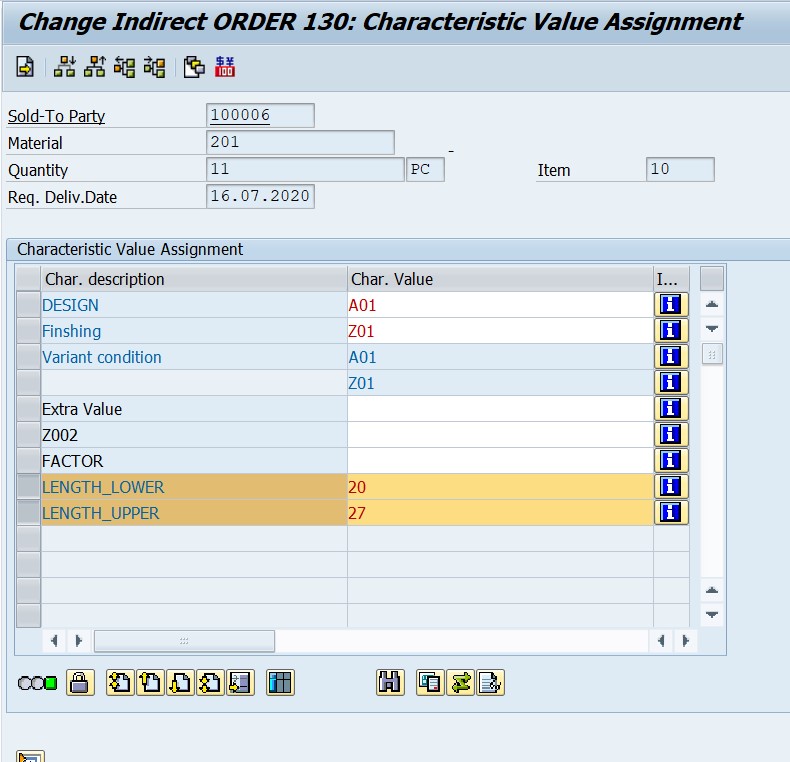Click info icon for LENGTH_UPPER row
790x762 pixels.
[671, 513]
